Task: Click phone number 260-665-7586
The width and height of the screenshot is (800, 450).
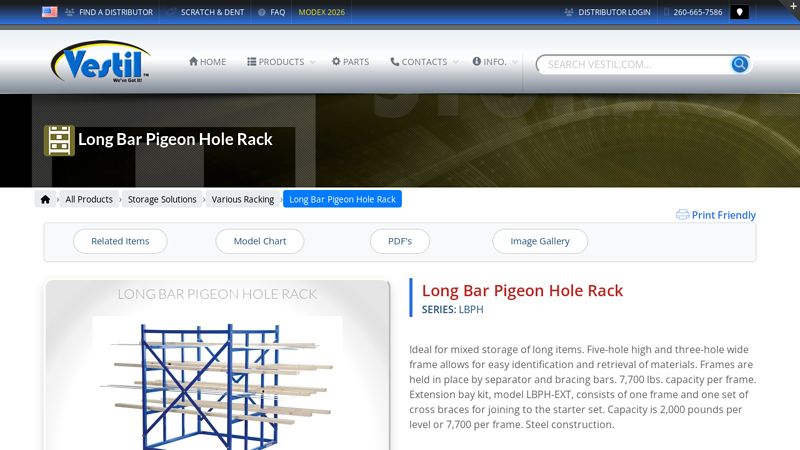Action: (x=697, y=12)
